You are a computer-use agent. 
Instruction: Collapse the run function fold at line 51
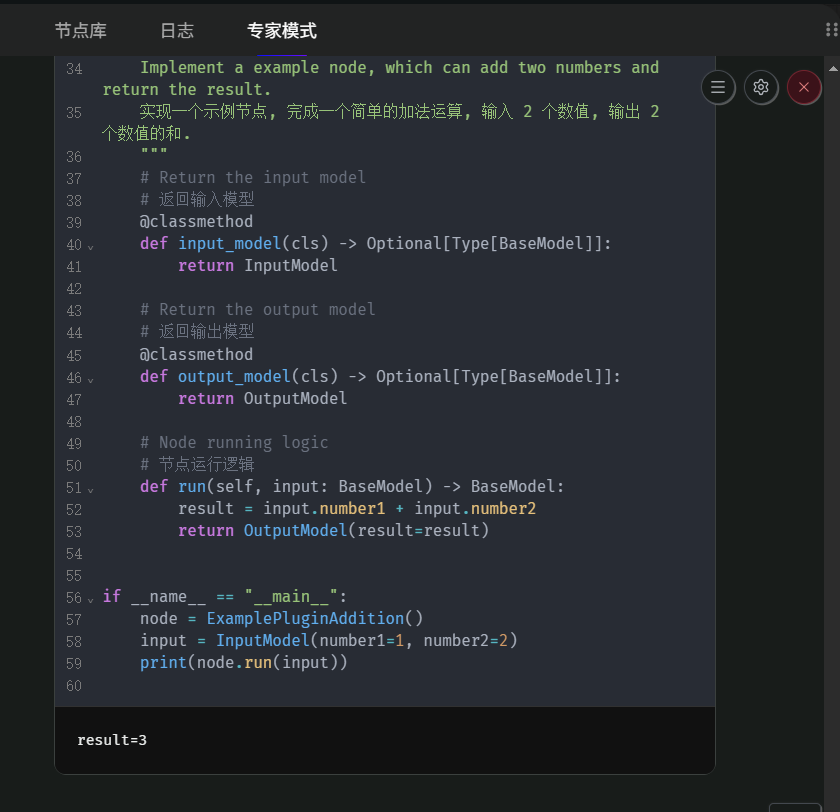[91, 490]
